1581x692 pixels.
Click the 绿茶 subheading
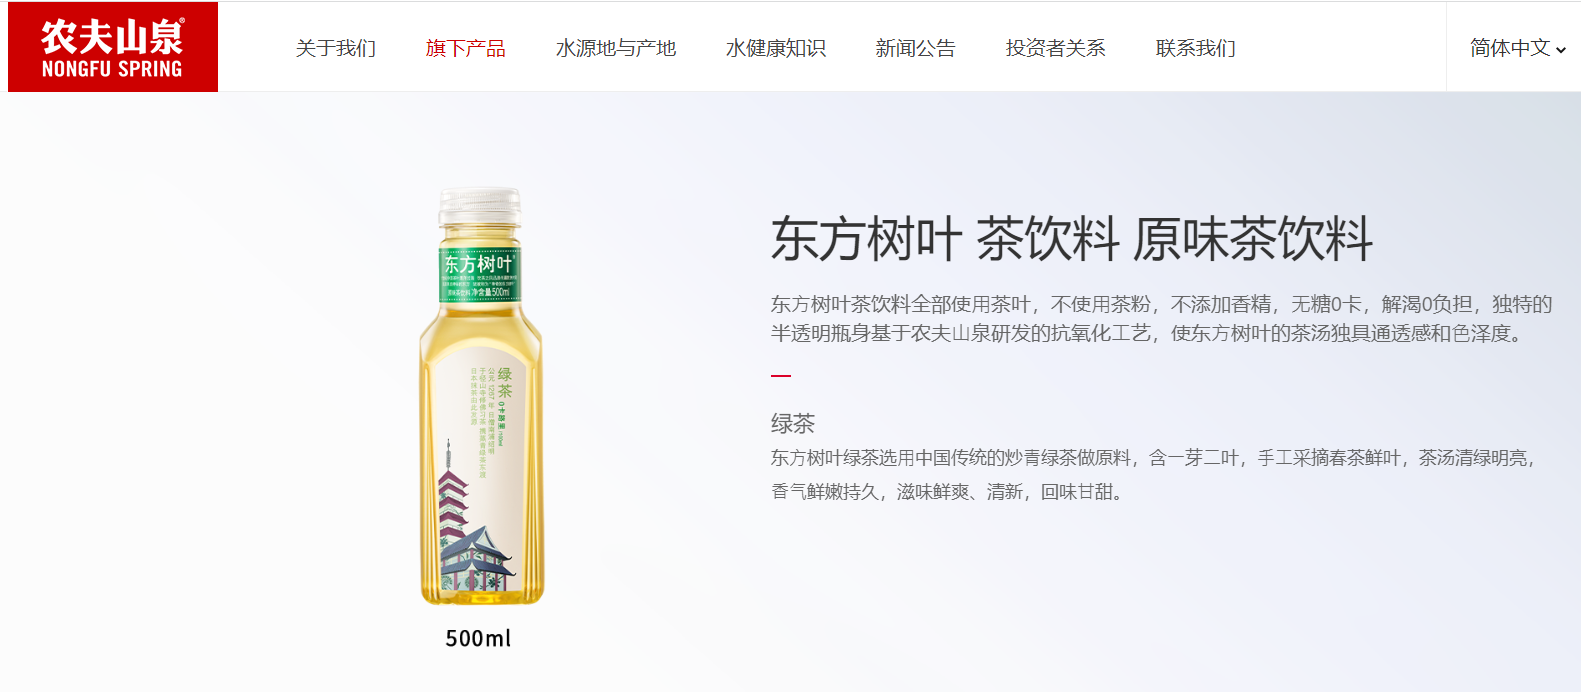coord(793,423)
